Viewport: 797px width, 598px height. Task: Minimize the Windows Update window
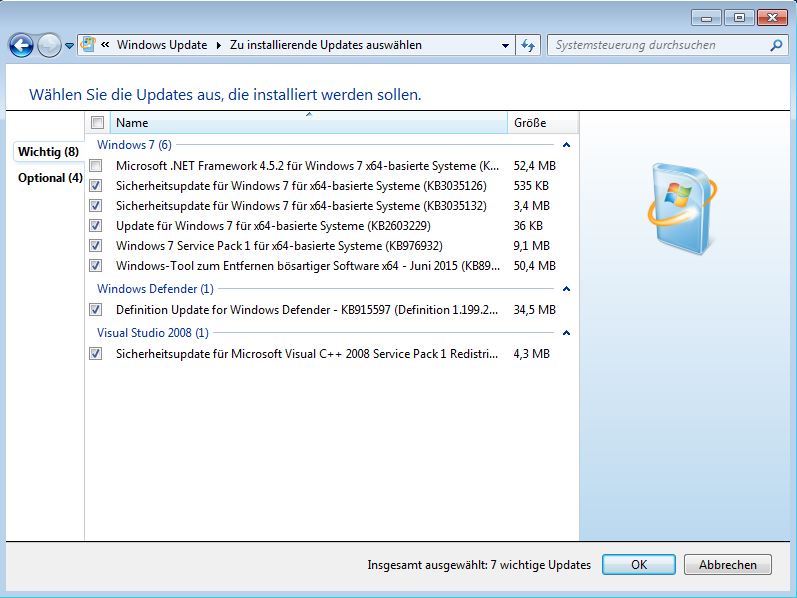(x=707, y=18)
